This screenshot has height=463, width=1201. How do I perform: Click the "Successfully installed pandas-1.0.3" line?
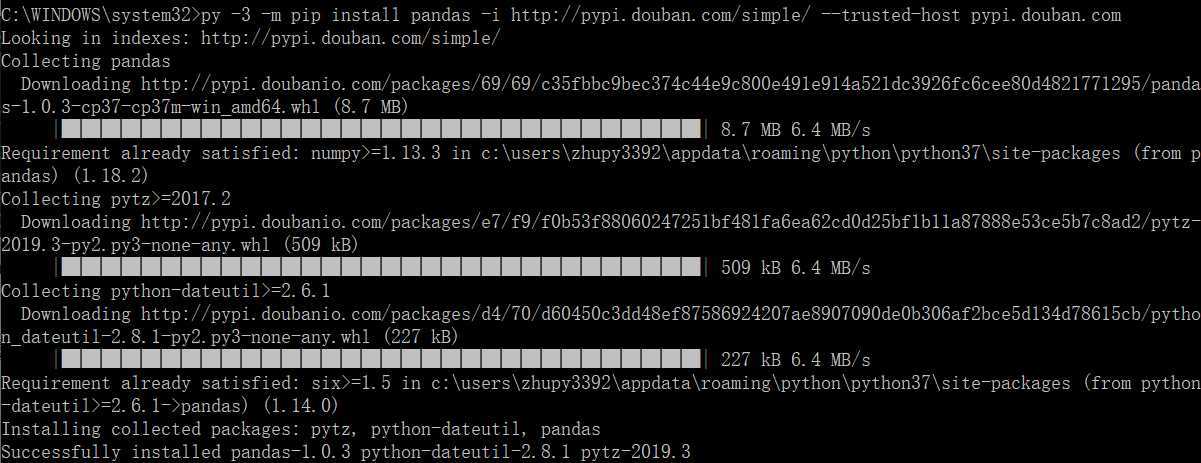tap(346, 452)
